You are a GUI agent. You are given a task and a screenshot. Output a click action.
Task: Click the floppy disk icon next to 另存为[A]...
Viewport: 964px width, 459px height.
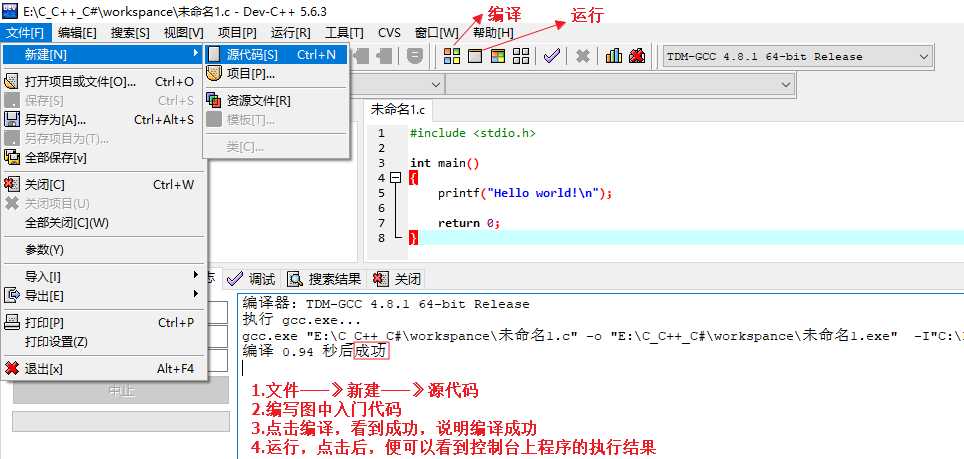click(x=12, y=120)
